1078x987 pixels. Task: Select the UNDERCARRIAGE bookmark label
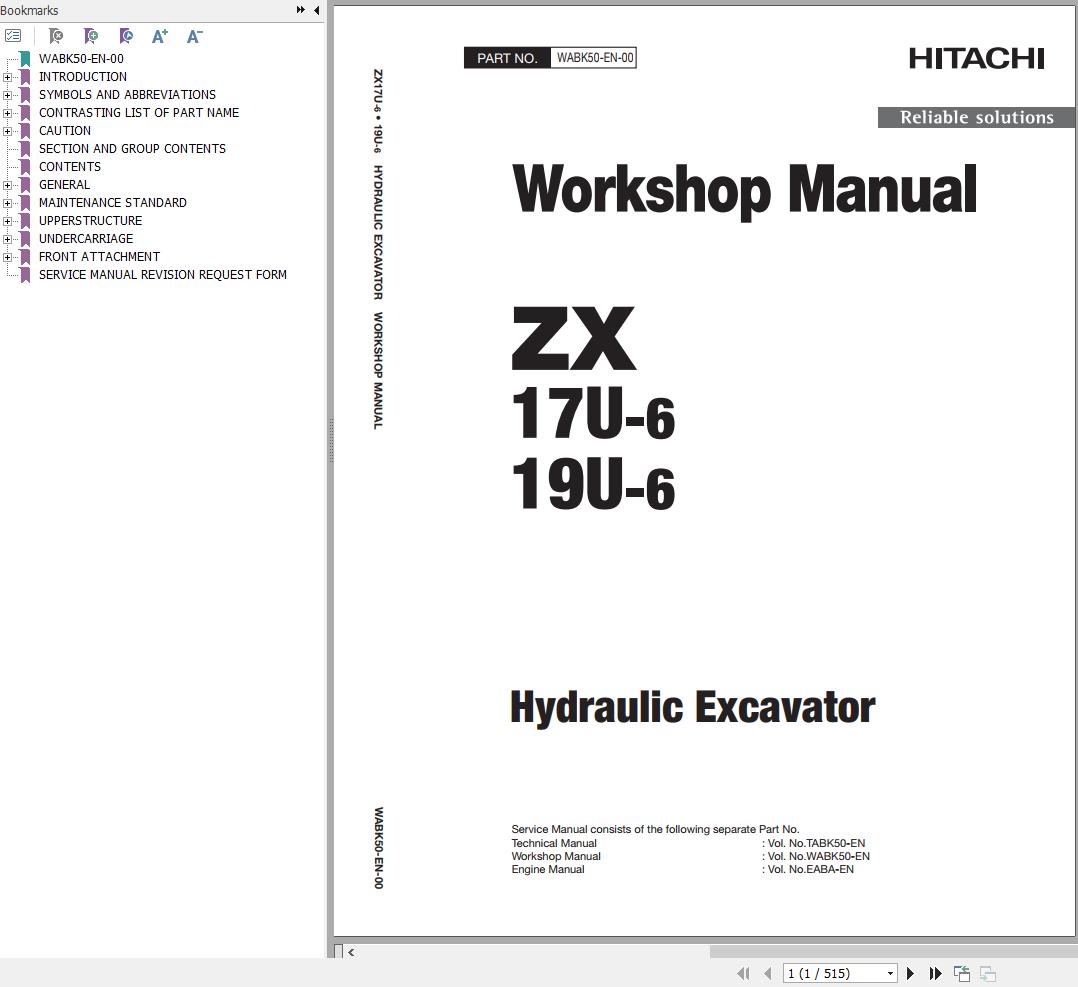pyautogui.click(x=86, y=239)
